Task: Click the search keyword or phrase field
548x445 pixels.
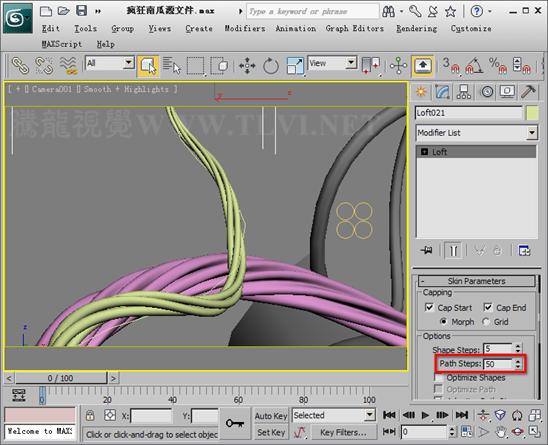Action: coord(312,12)
